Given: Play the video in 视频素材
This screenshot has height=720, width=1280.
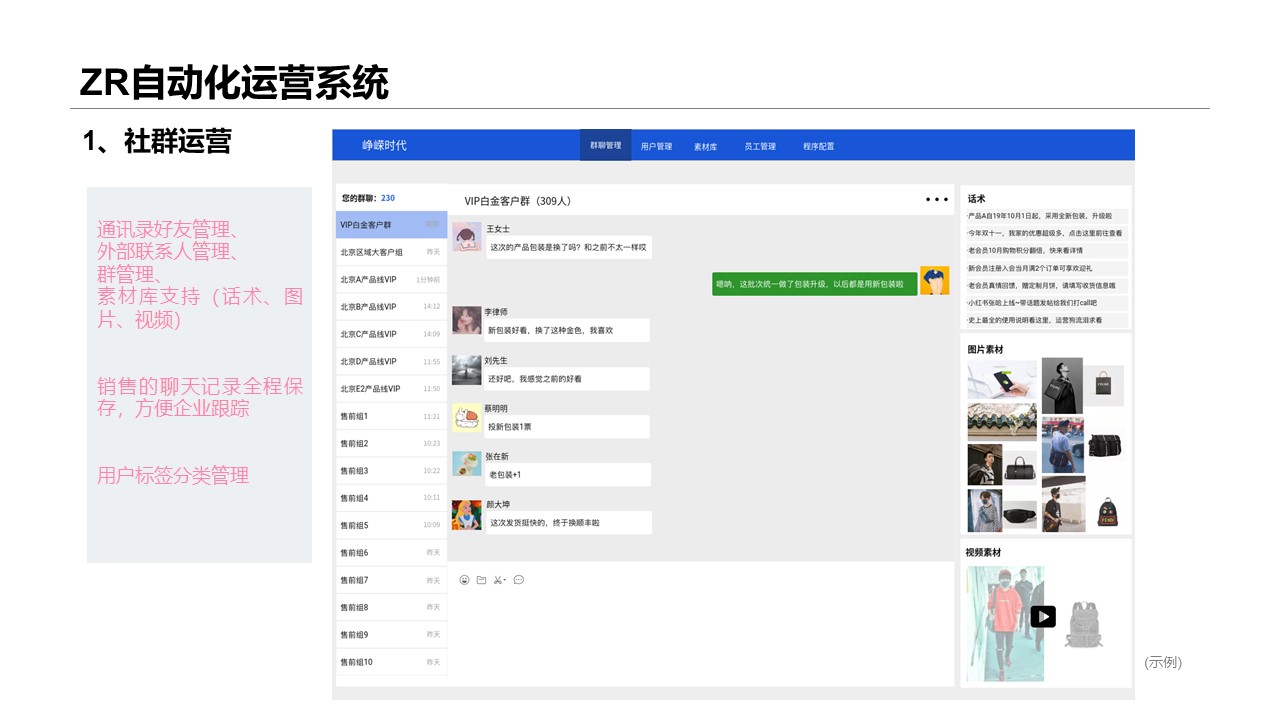Looking at the screenshot, I should click(x=1042, y=617).
